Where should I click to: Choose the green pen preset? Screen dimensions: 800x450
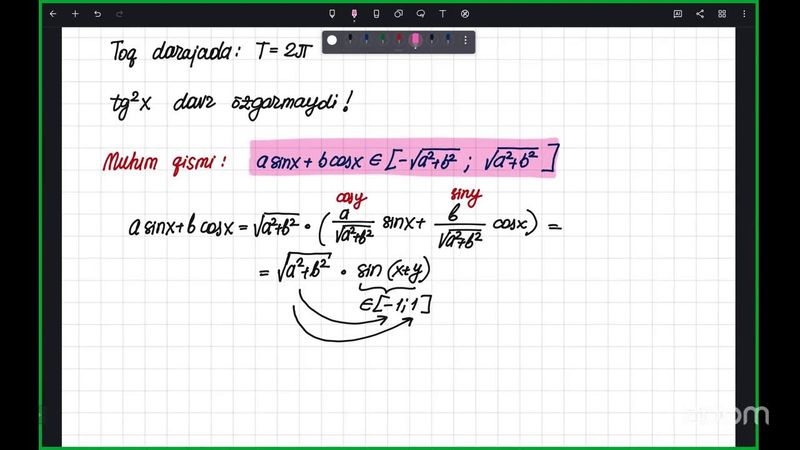click(x=382, y=41)
